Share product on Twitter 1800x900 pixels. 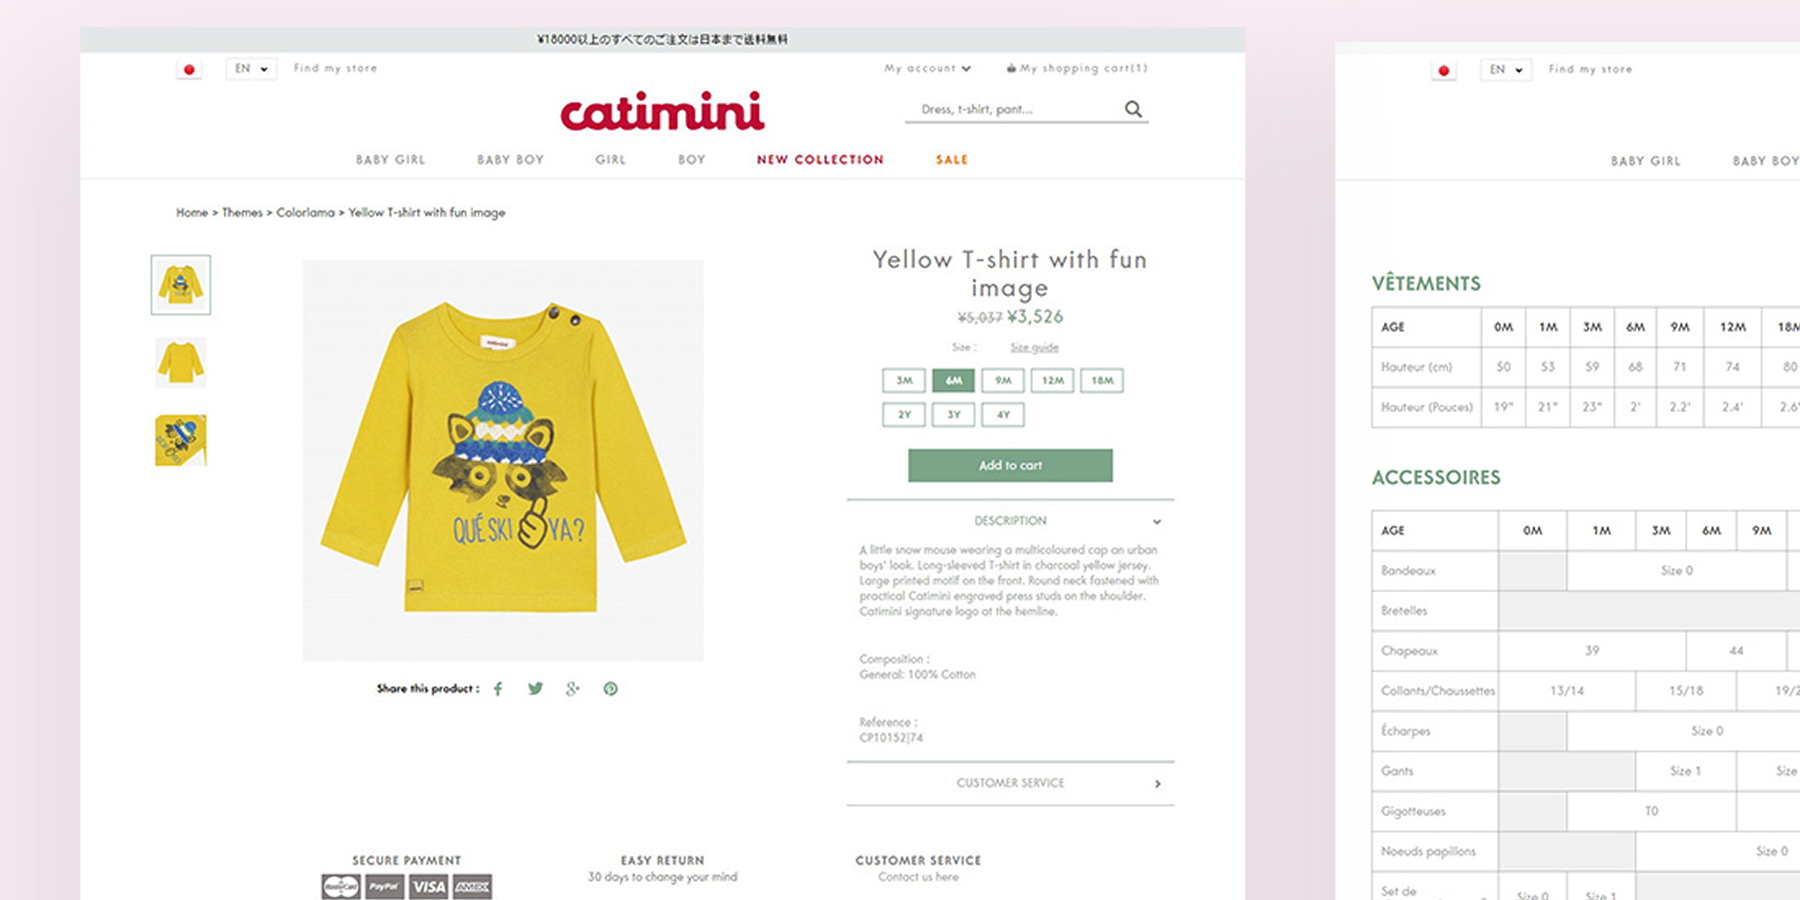[536, 689]
